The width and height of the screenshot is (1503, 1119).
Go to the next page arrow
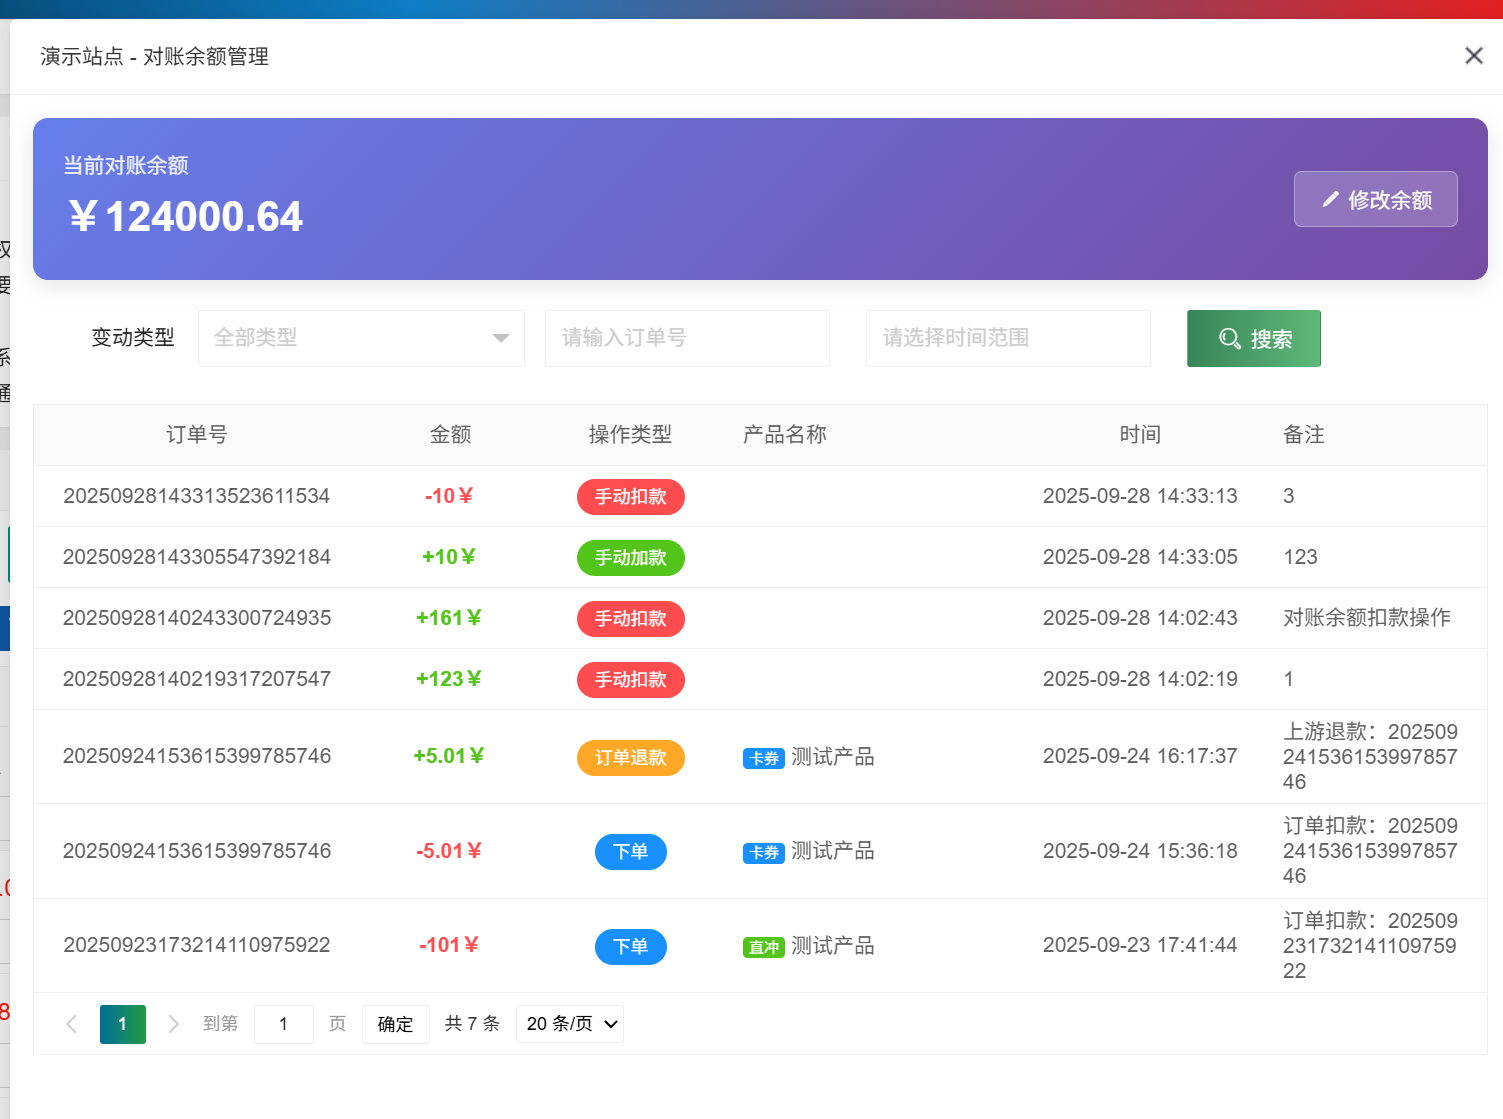[x=173, y=1024]
